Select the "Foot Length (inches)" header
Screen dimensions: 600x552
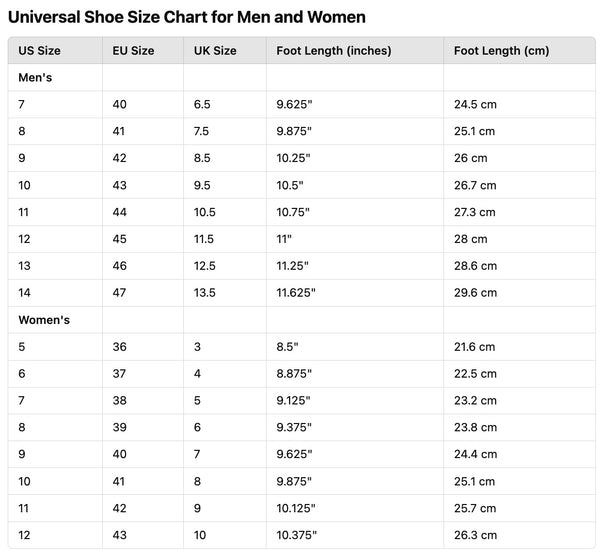pyautogui.click(x=334, y=51)
